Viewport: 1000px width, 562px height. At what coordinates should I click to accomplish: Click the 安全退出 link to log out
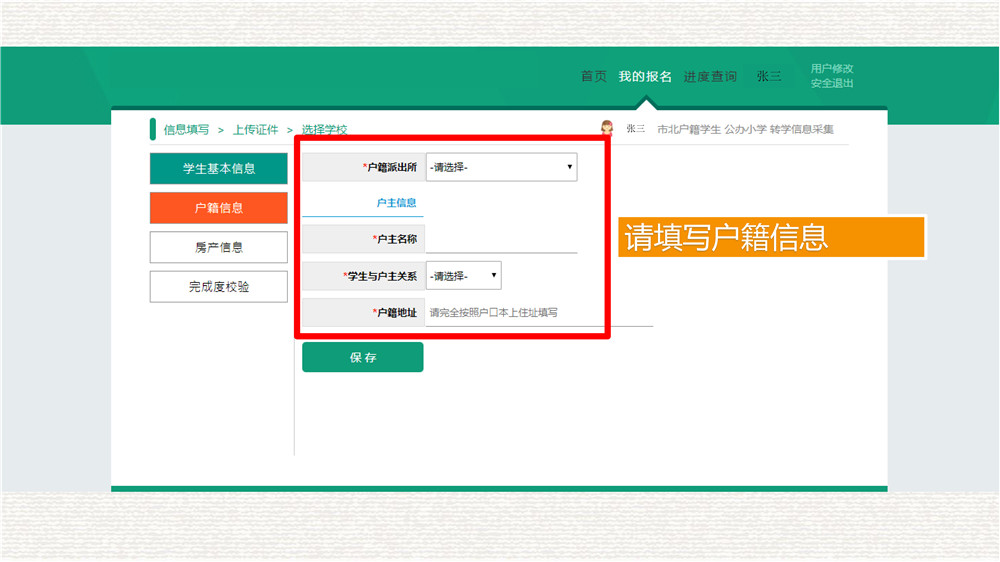(x=832, y=83)
